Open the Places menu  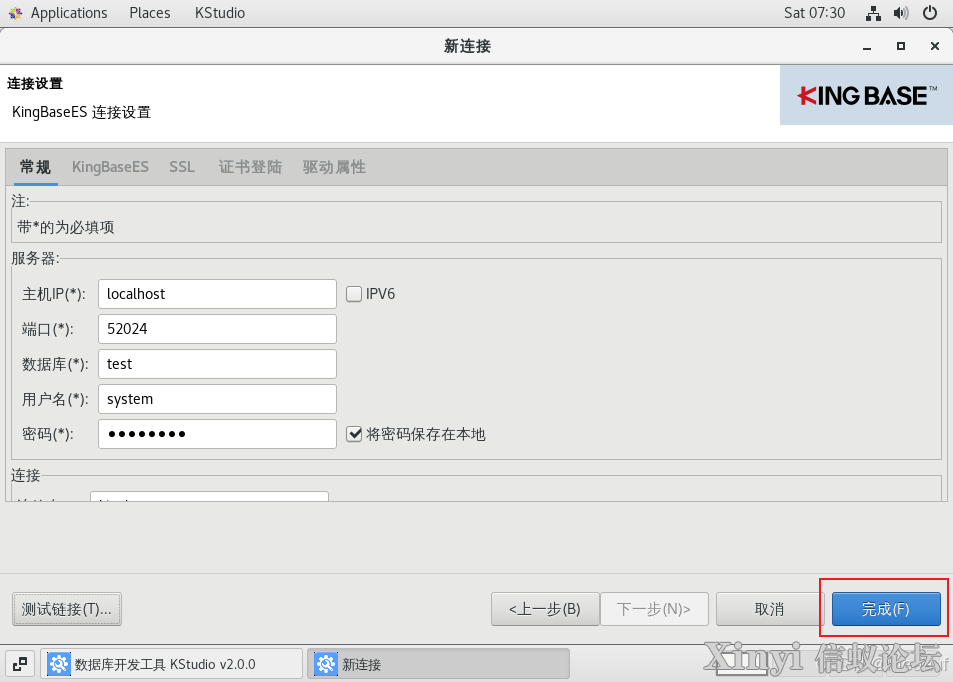click(150, 13)
